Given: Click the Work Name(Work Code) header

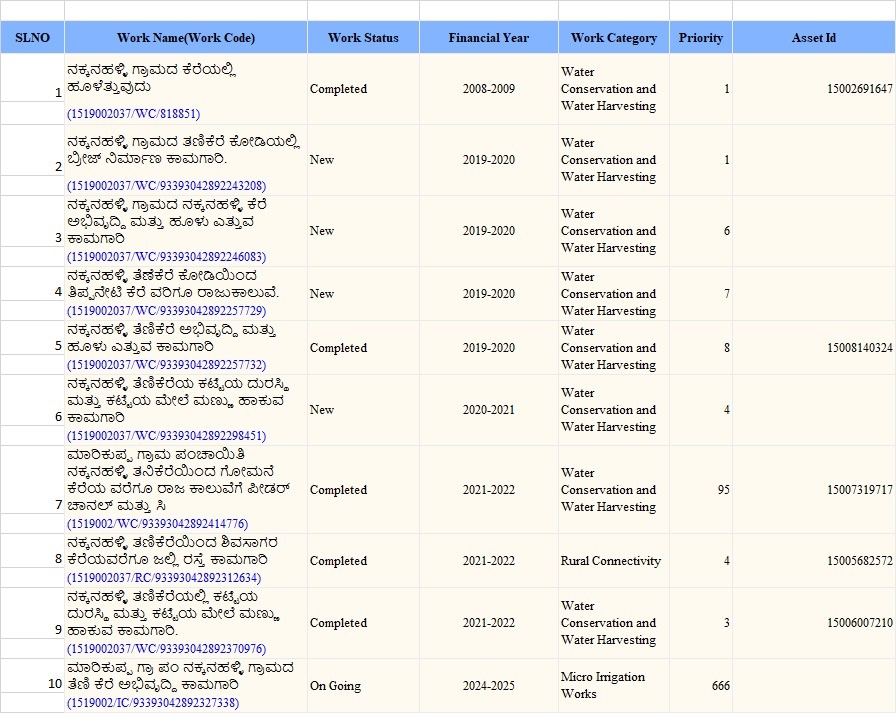Looking at the screenshot, I should point(186,38).
